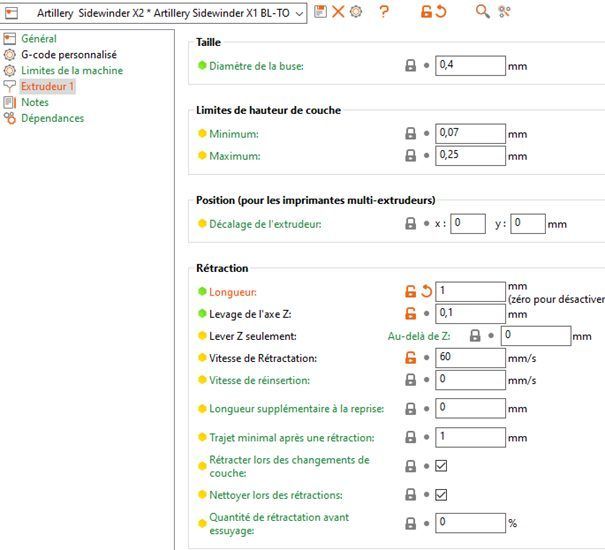Reset Longueur with its undo arrow
The height and width of the screenshot is (550, 605).
pyautogui.click(x=426, y=291)
